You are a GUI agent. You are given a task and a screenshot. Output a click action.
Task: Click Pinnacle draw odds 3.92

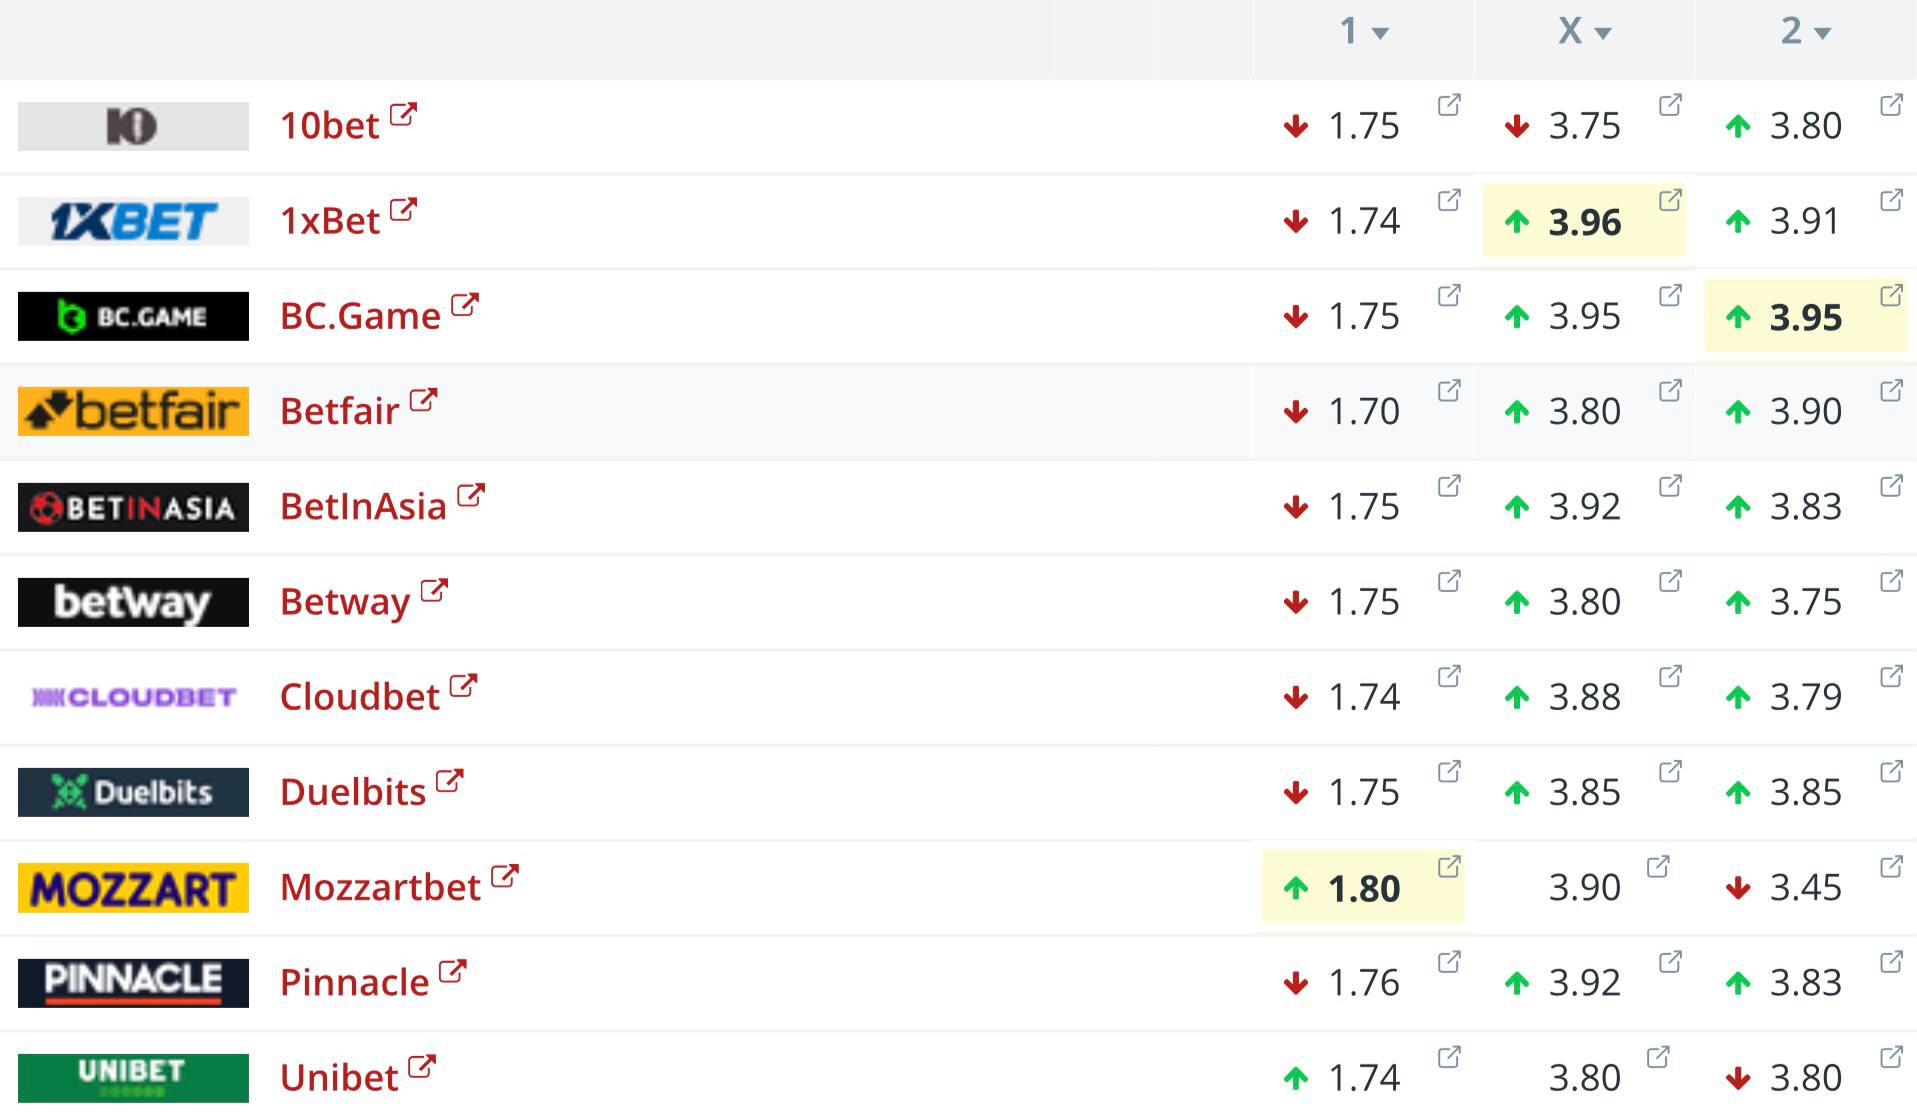point(1584,983)
